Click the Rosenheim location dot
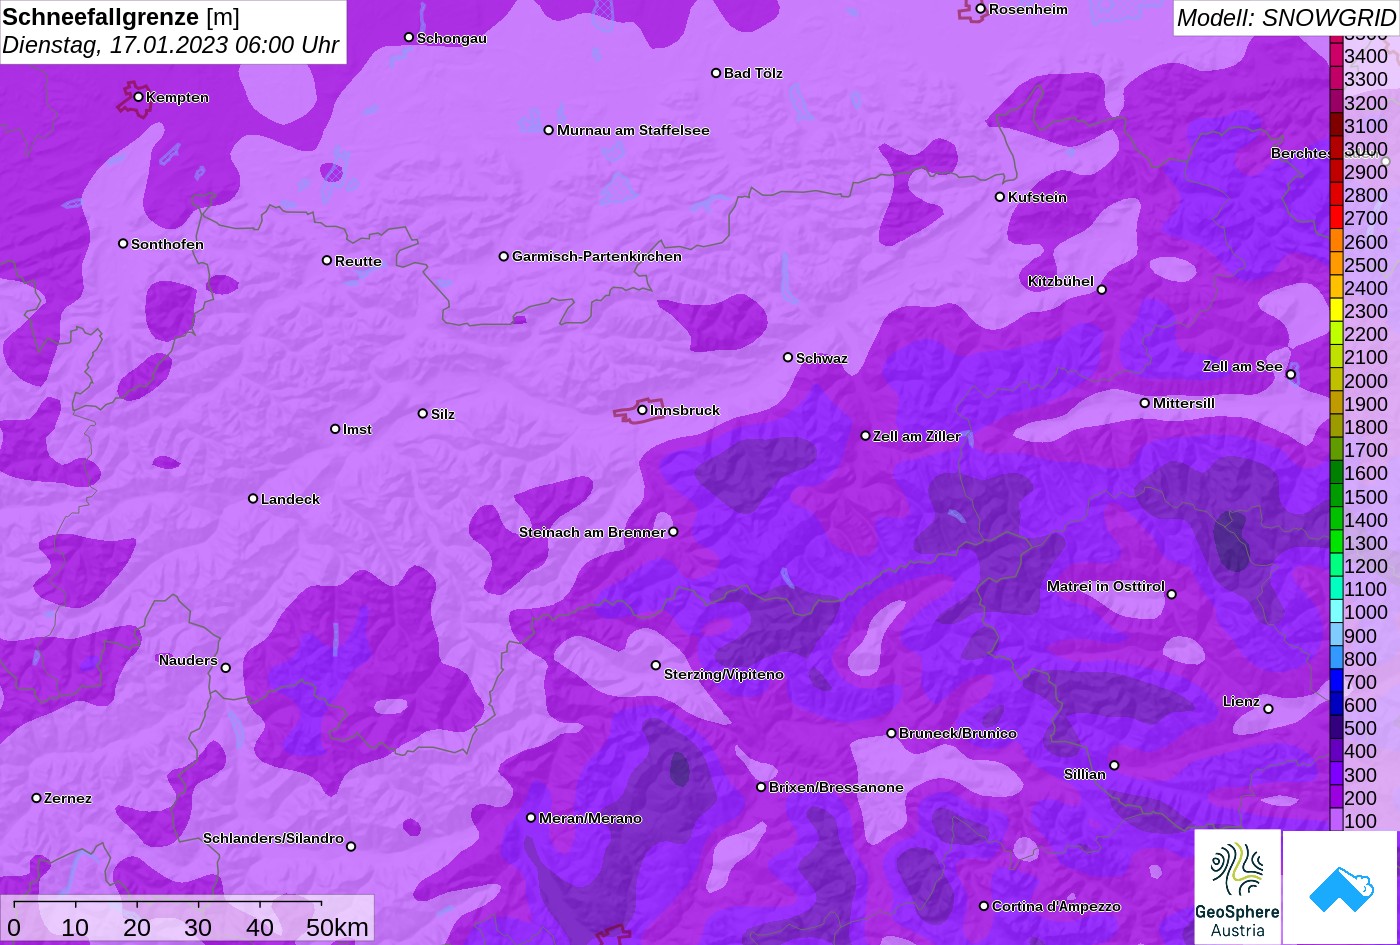The image size is (1400, 945). [980, 9]
